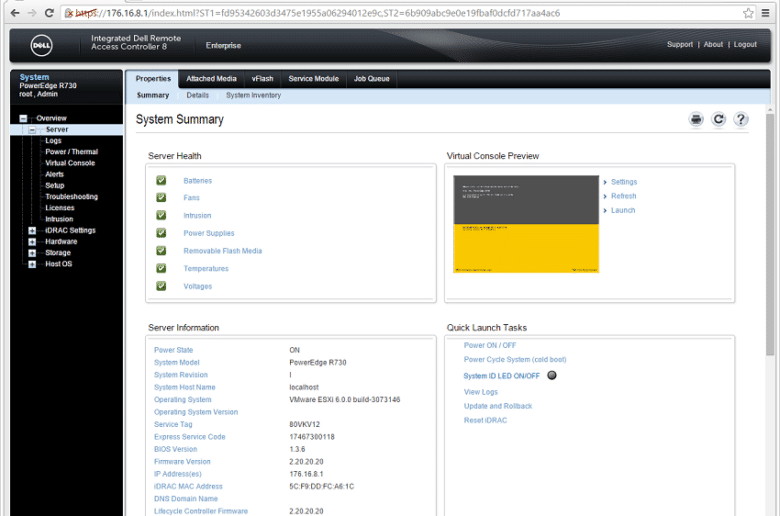Open Troubleshooting in the sidebar
Screen dimensions: 780x516
click(72, 197)
